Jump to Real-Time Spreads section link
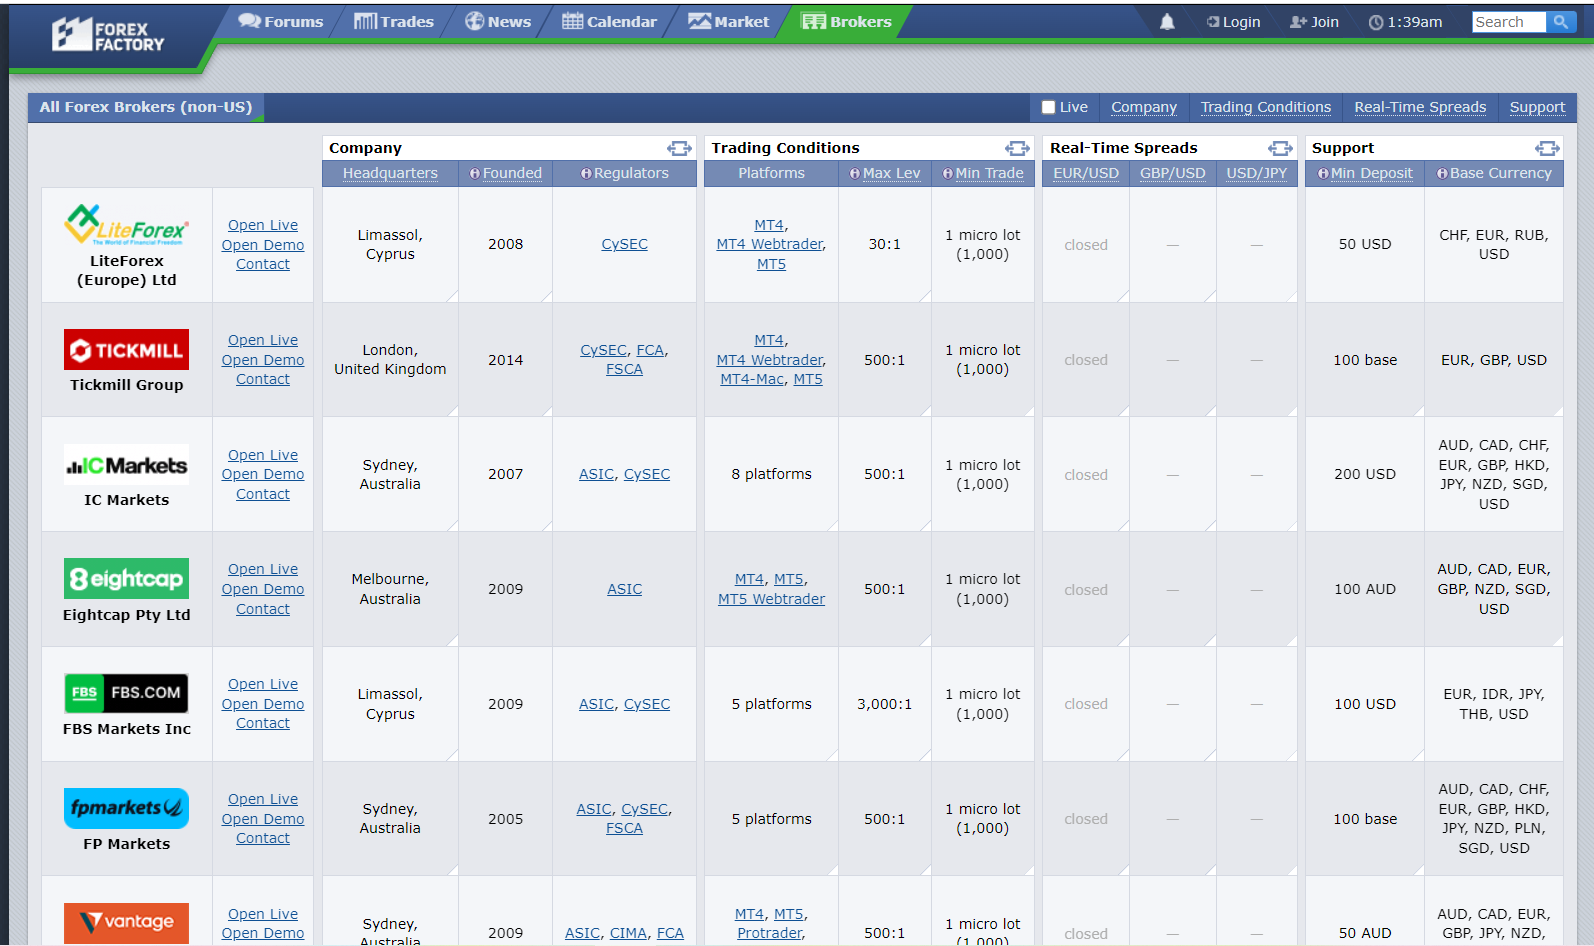Viewport: 1594px width, 946px height. [1420, 107]
